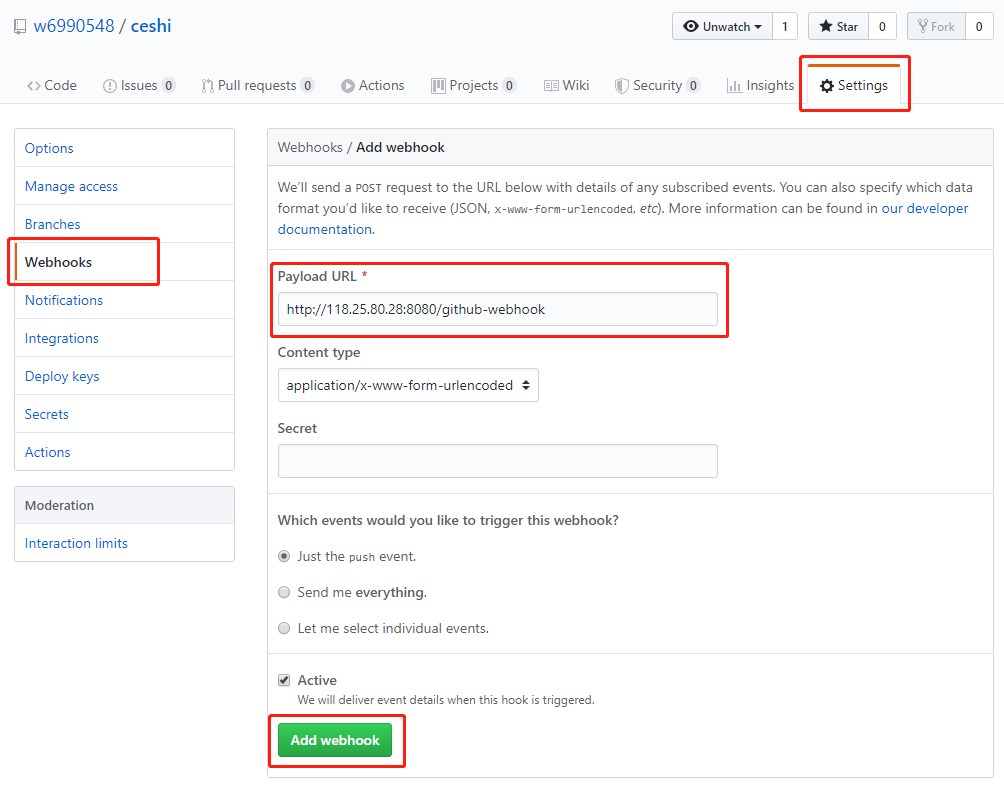This screenshot has height=786, width=1004.
Task: Follow the developer documentation link
Action: (924, 209)
